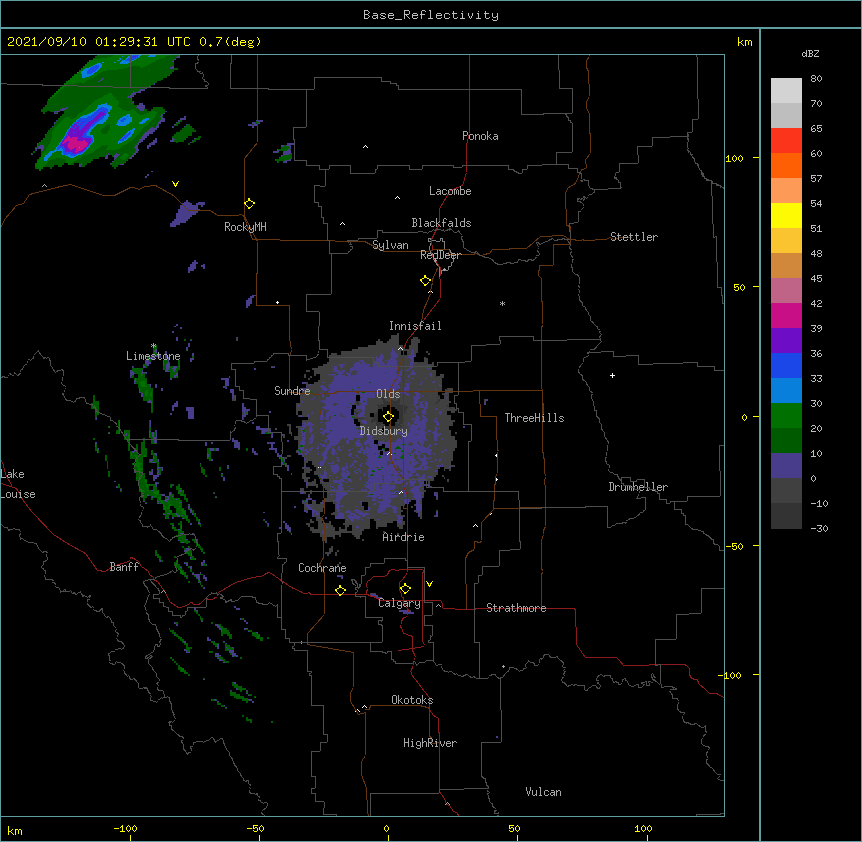Screen dimensions: 862x842
Task: Click the RedDeer city label
Action: click(440, 255)
